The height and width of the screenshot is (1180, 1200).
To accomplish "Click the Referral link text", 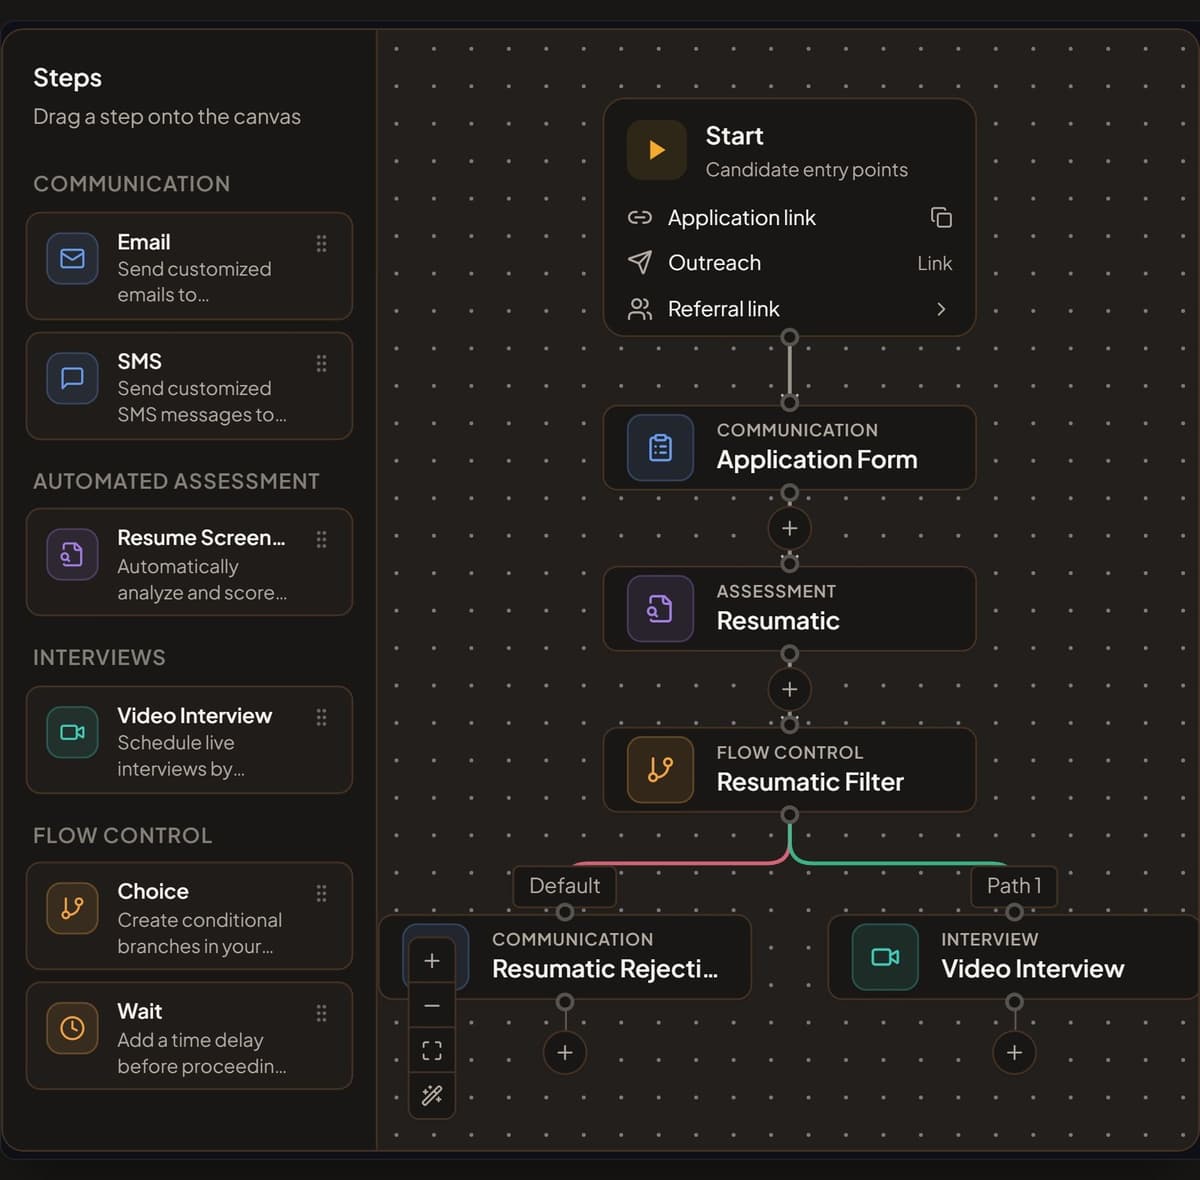I will 724,309.
